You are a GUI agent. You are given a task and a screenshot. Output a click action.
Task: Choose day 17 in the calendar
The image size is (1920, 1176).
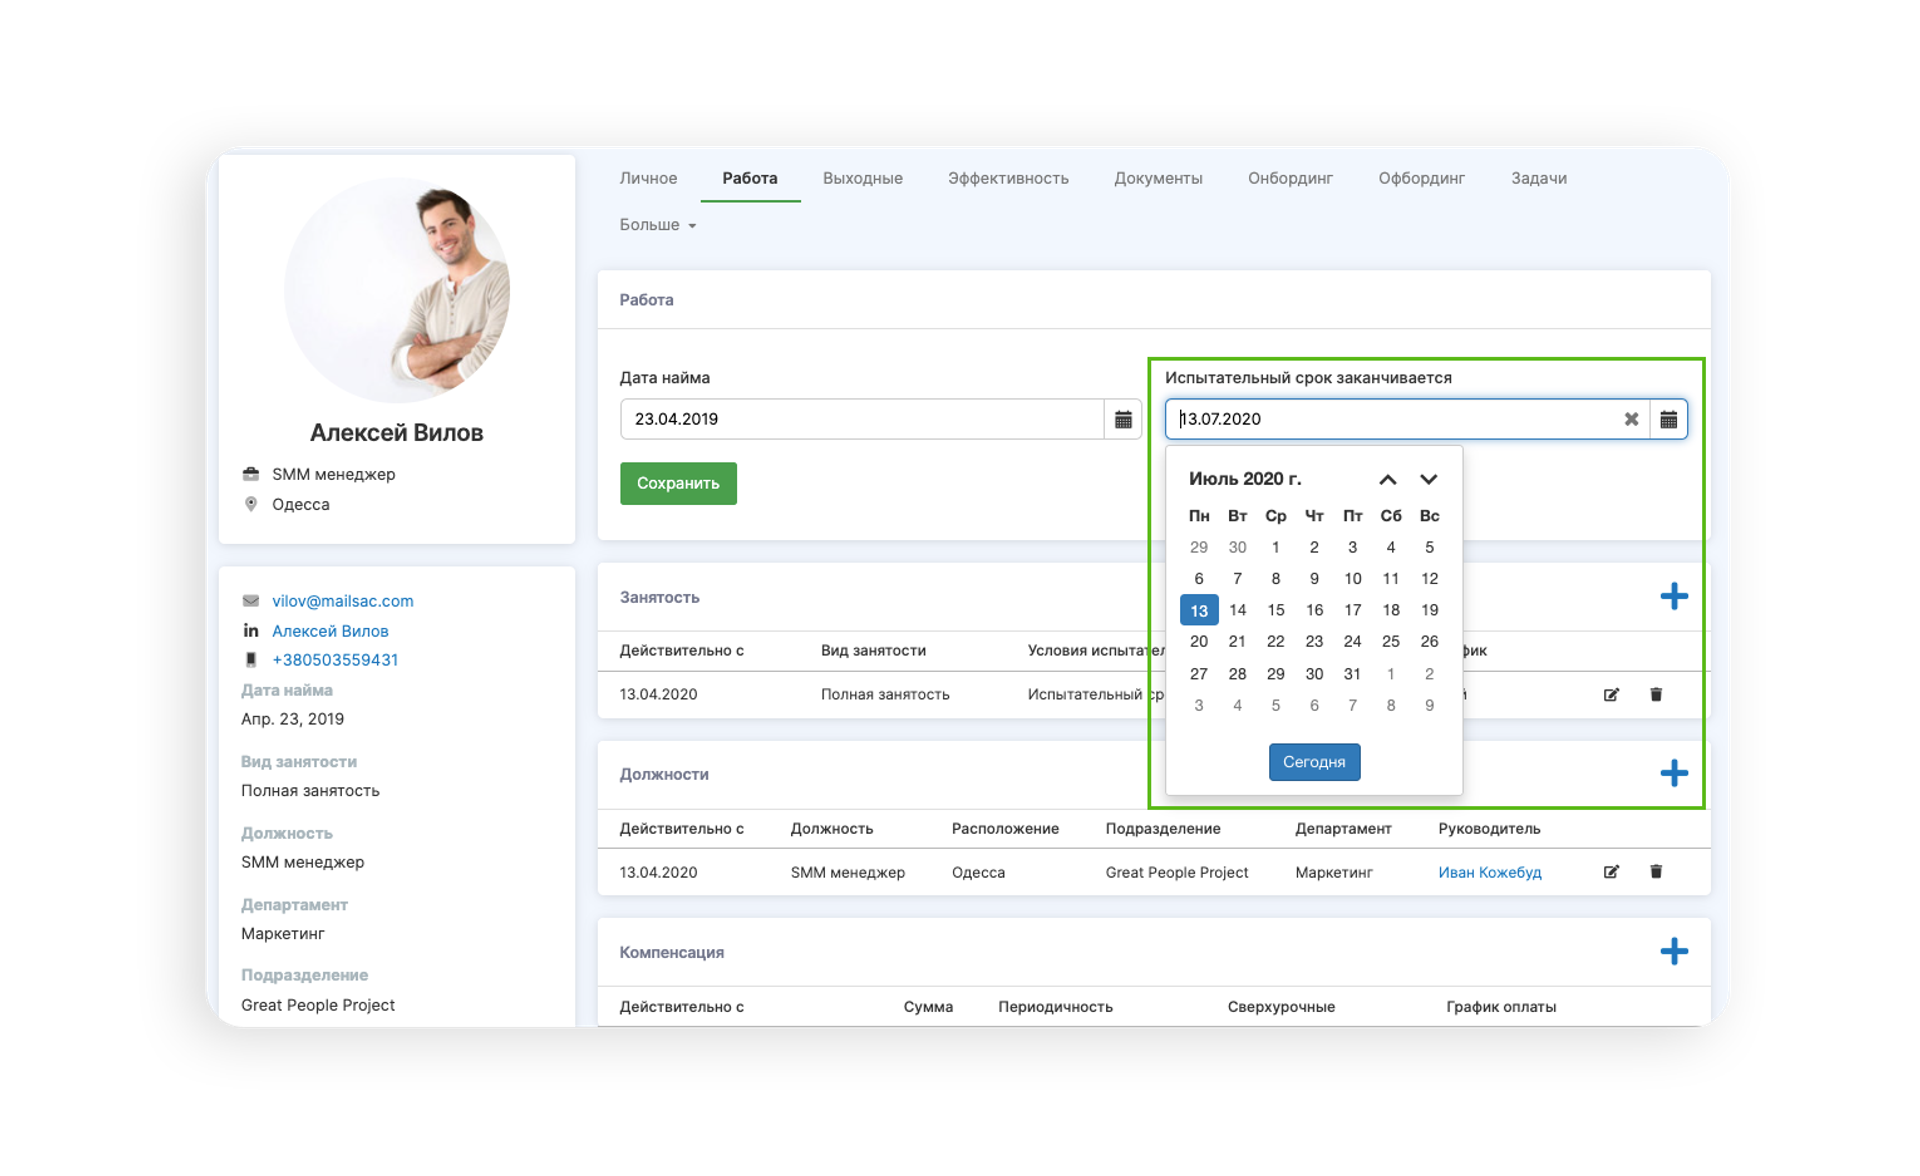(1352, 610)
